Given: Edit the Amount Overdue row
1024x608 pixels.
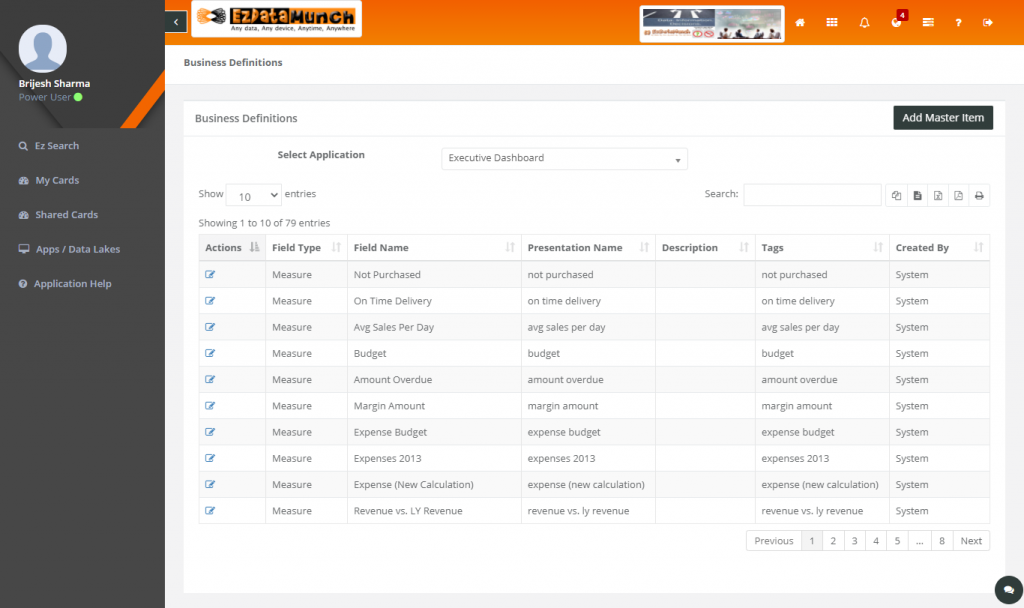Looking at the screenshot, I should pyautogui.click(x=210, y=379).
